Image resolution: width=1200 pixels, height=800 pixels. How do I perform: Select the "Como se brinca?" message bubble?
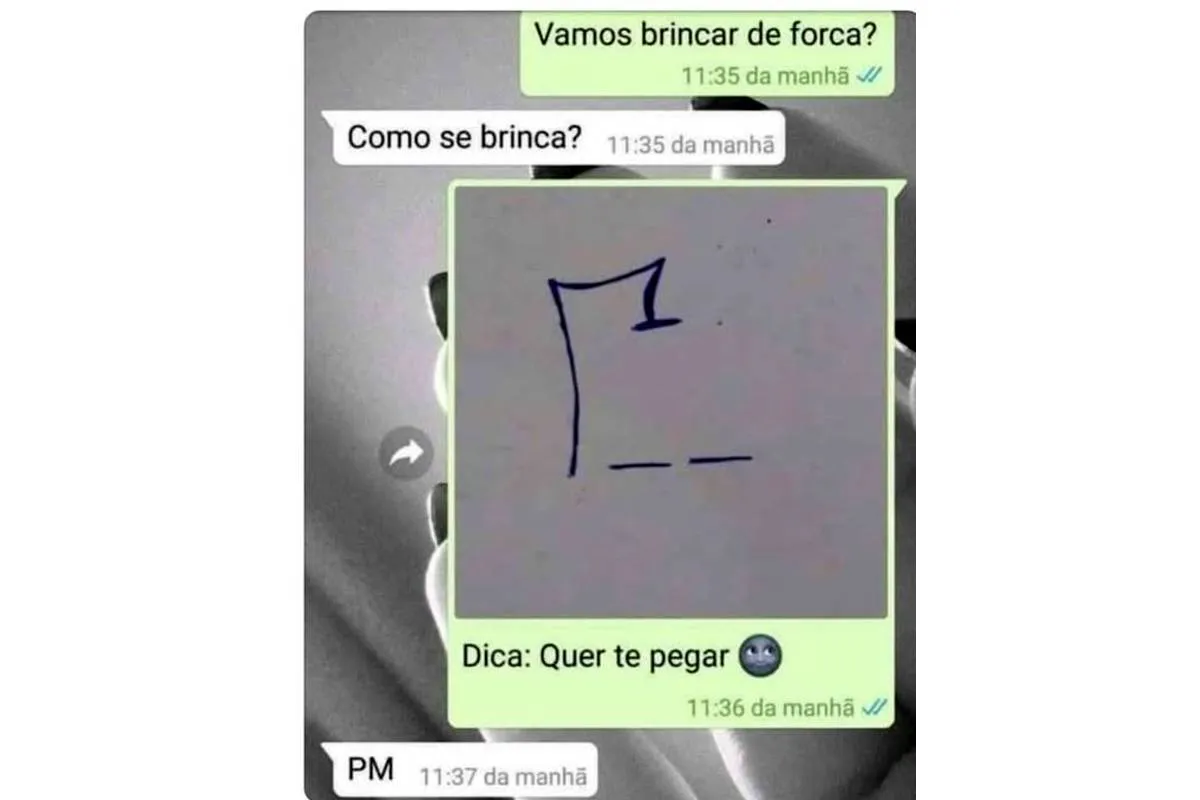554,139
